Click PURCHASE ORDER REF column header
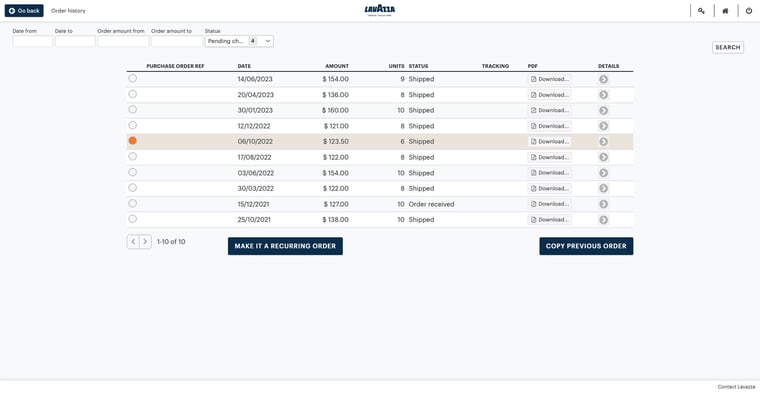Image resolution: width=760 pixels, height=393 pixels. [x=175, y=66]
